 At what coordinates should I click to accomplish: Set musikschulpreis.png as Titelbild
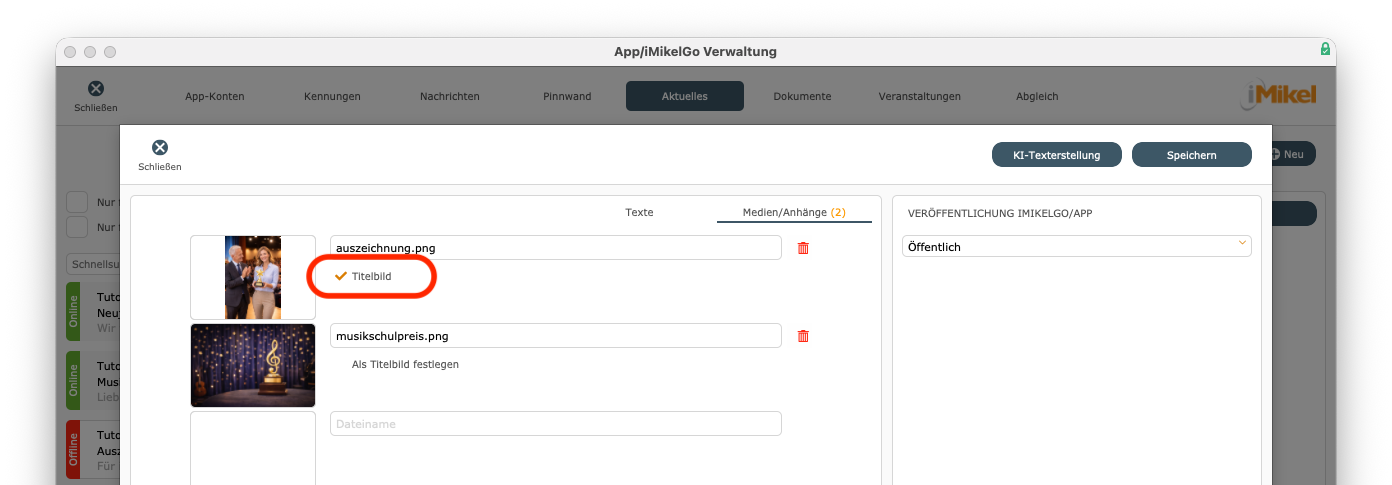pyautogui.click(x=405, y=364)
